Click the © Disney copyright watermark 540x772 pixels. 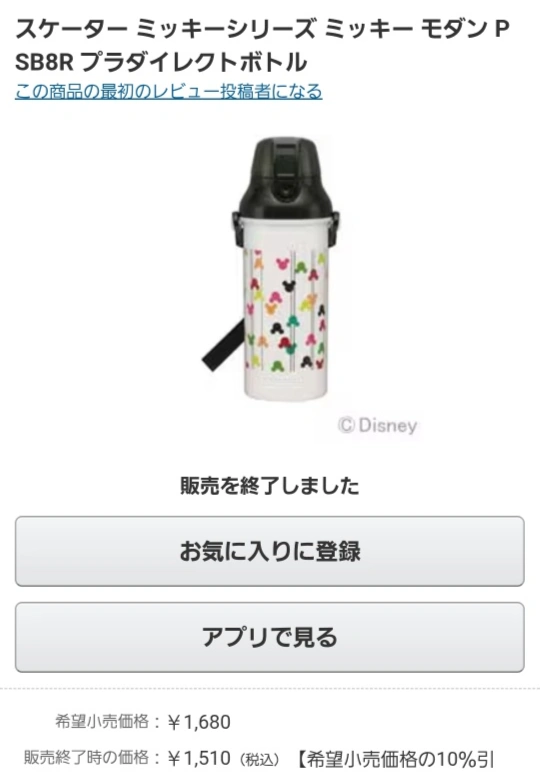click(x=378, y=425)
